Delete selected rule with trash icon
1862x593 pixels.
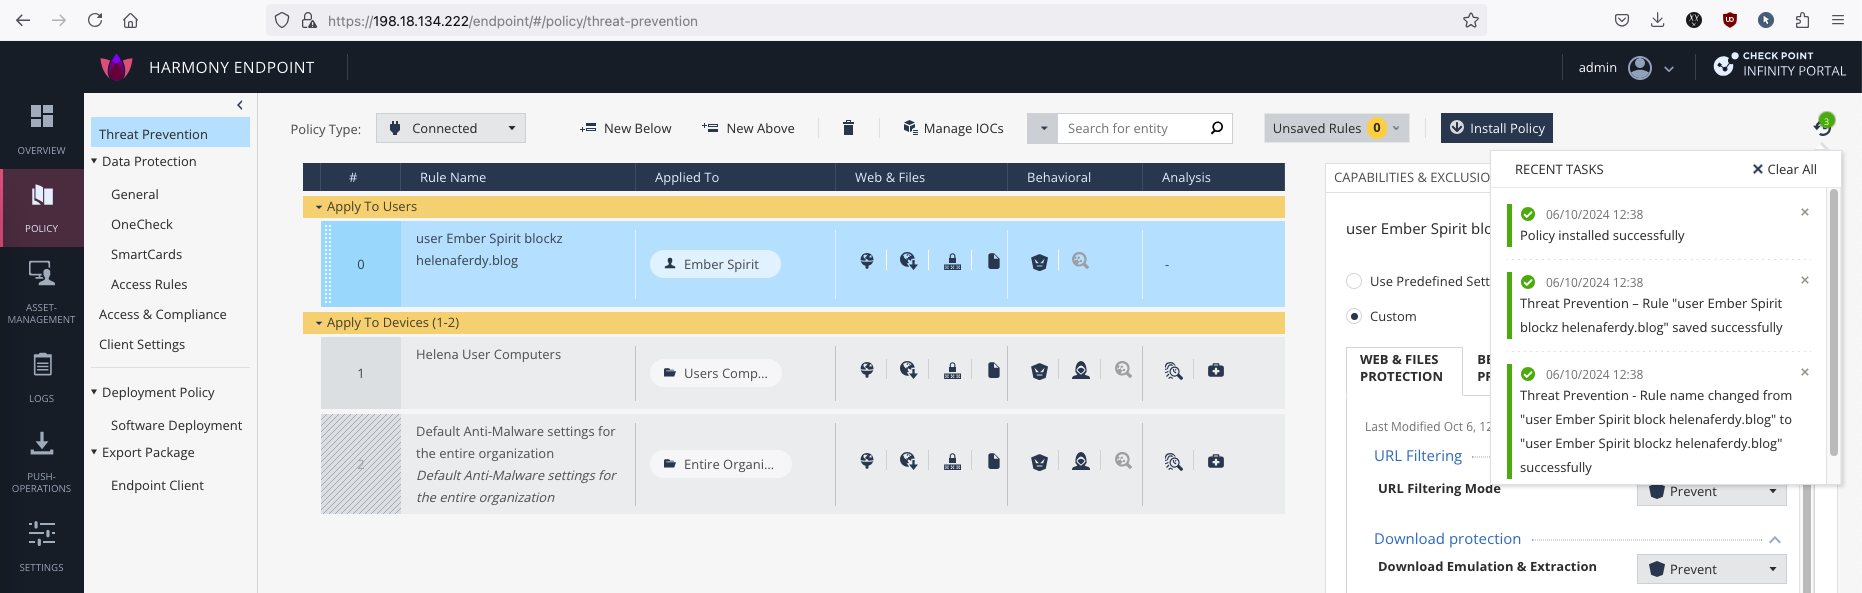[848, 128]
